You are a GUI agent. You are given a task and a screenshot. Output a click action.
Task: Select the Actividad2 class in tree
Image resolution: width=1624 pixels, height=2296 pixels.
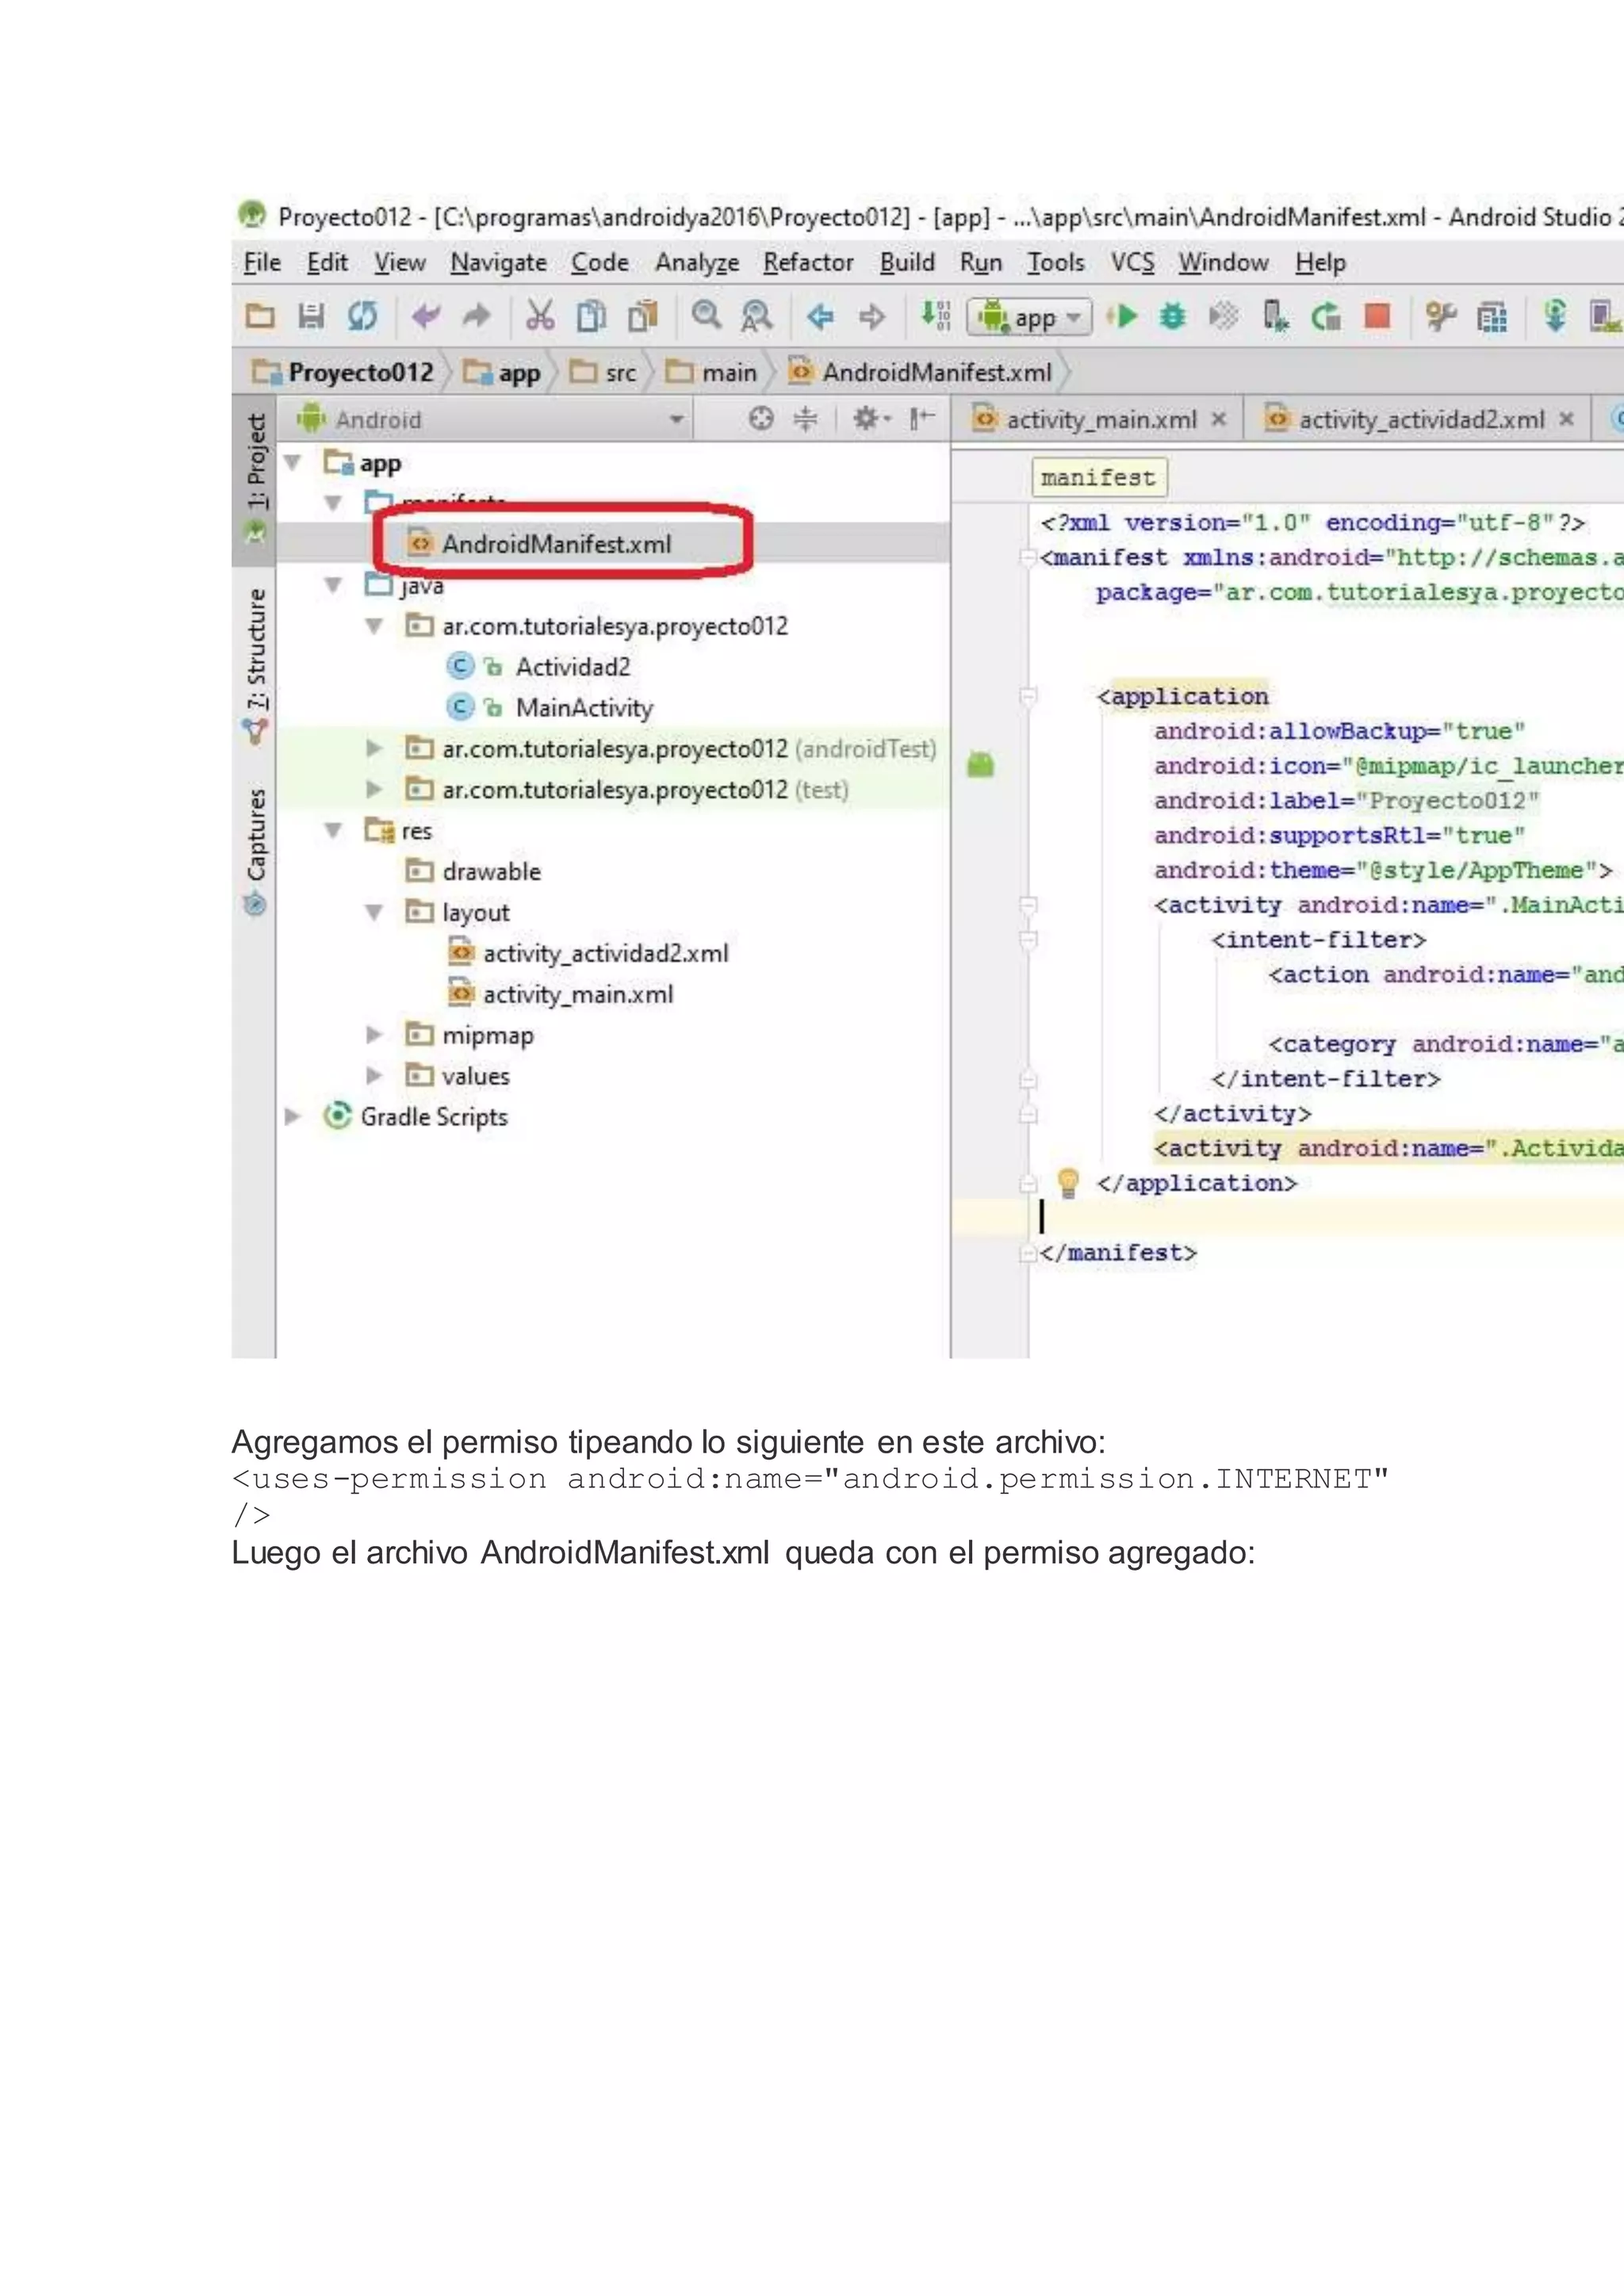click(572, 667)
